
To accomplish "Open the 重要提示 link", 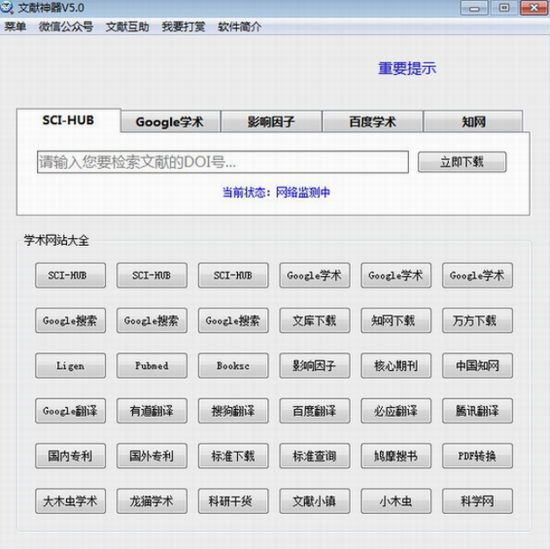I will [407, 68].
